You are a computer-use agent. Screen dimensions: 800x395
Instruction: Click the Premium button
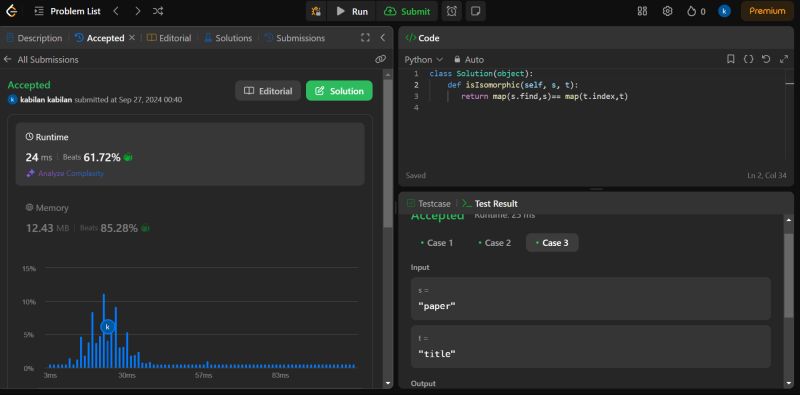[767, 11]
